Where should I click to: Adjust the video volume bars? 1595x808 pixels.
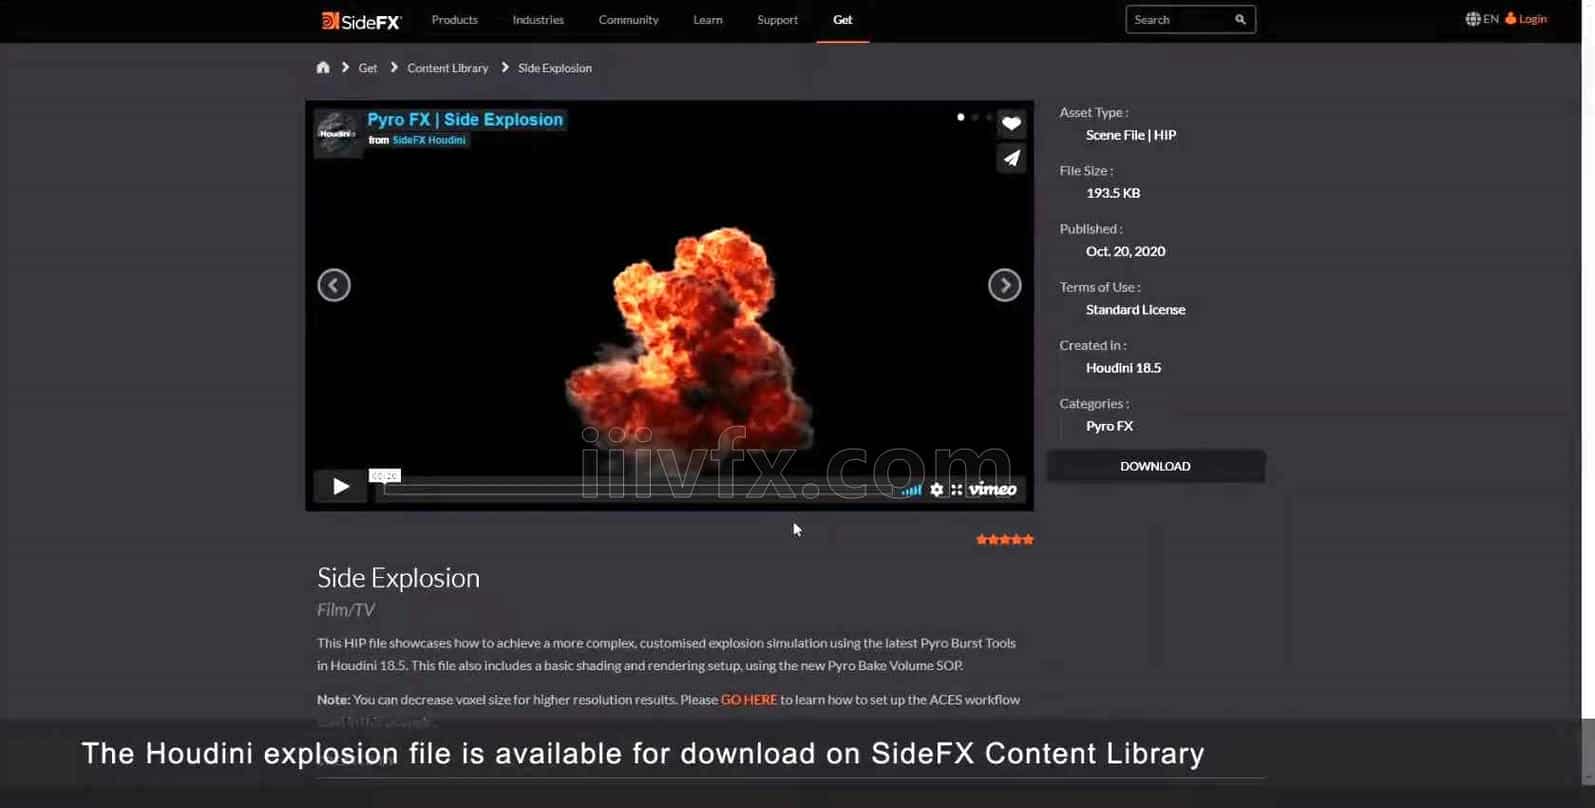(911, 490)
